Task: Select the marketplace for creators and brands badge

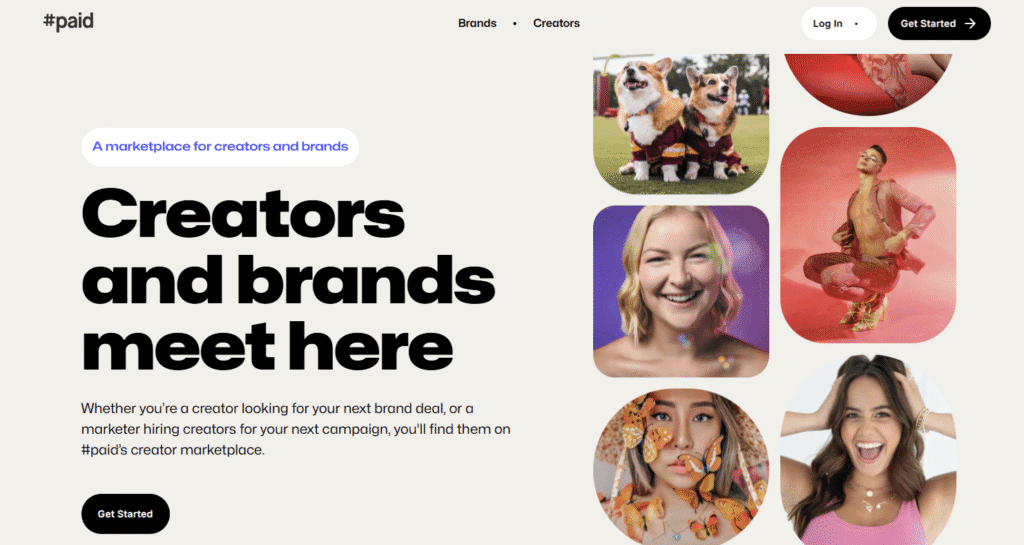Action: [x=220, y=147]
